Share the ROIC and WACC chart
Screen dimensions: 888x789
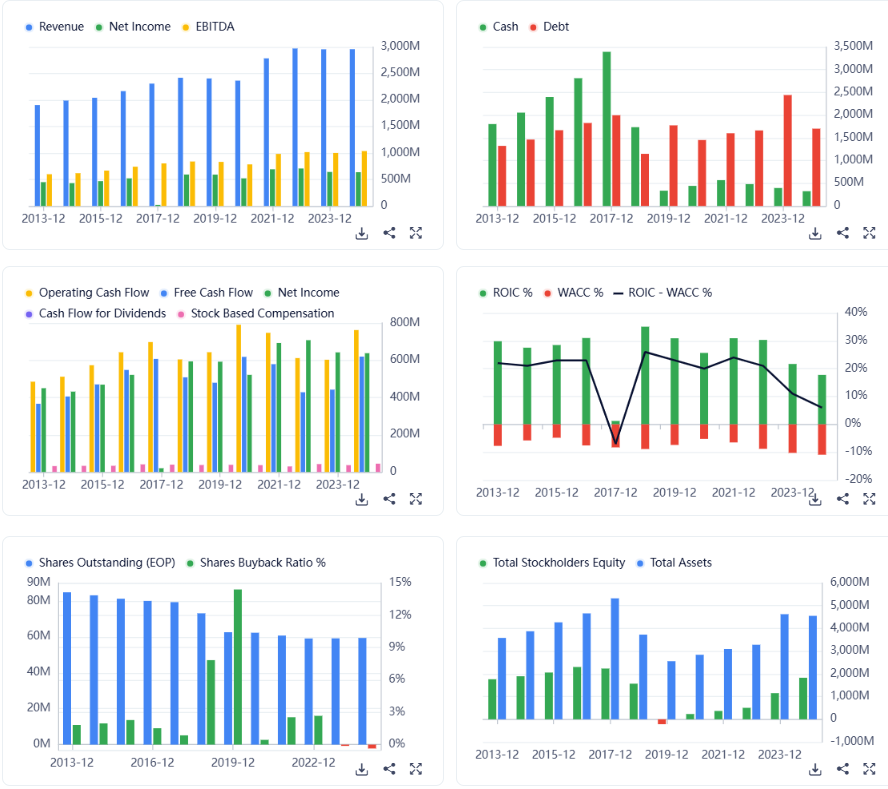pyautogui.click(x=843, y=499)
